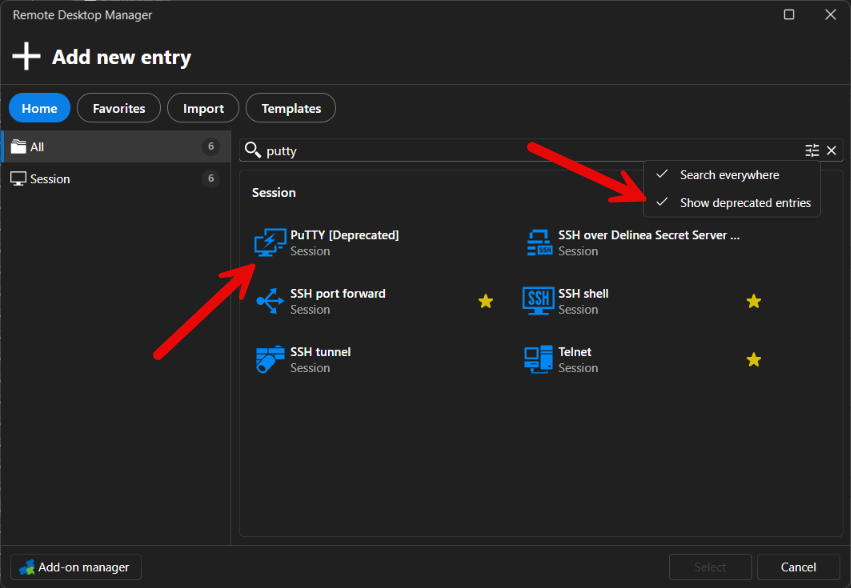Toggle favorite star for SSH port forward
The image size is (851, 588).
point(486,301)
